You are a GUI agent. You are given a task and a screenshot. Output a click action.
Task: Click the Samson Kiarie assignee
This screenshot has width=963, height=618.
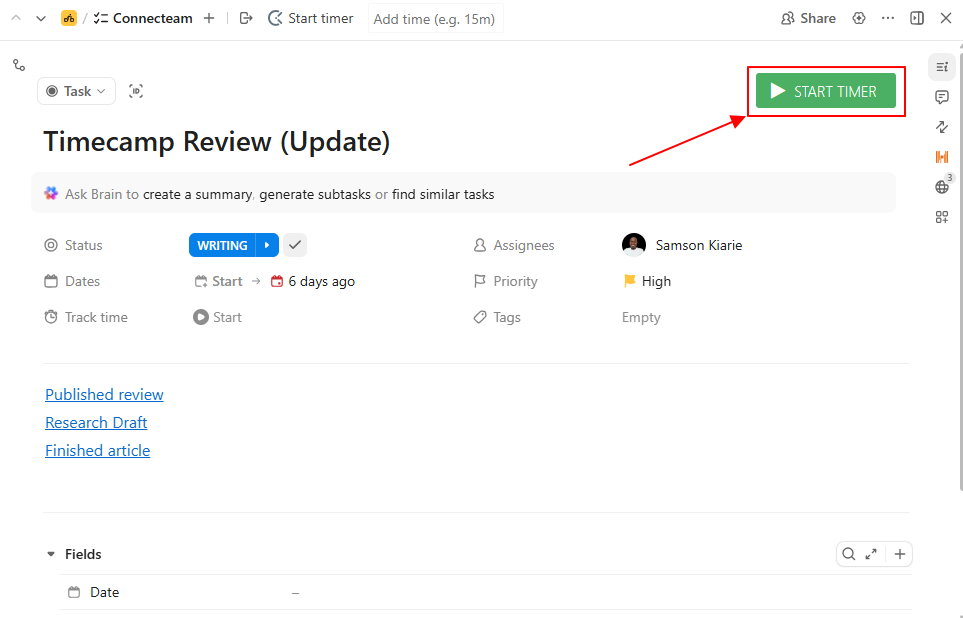(x=699, y=245)
